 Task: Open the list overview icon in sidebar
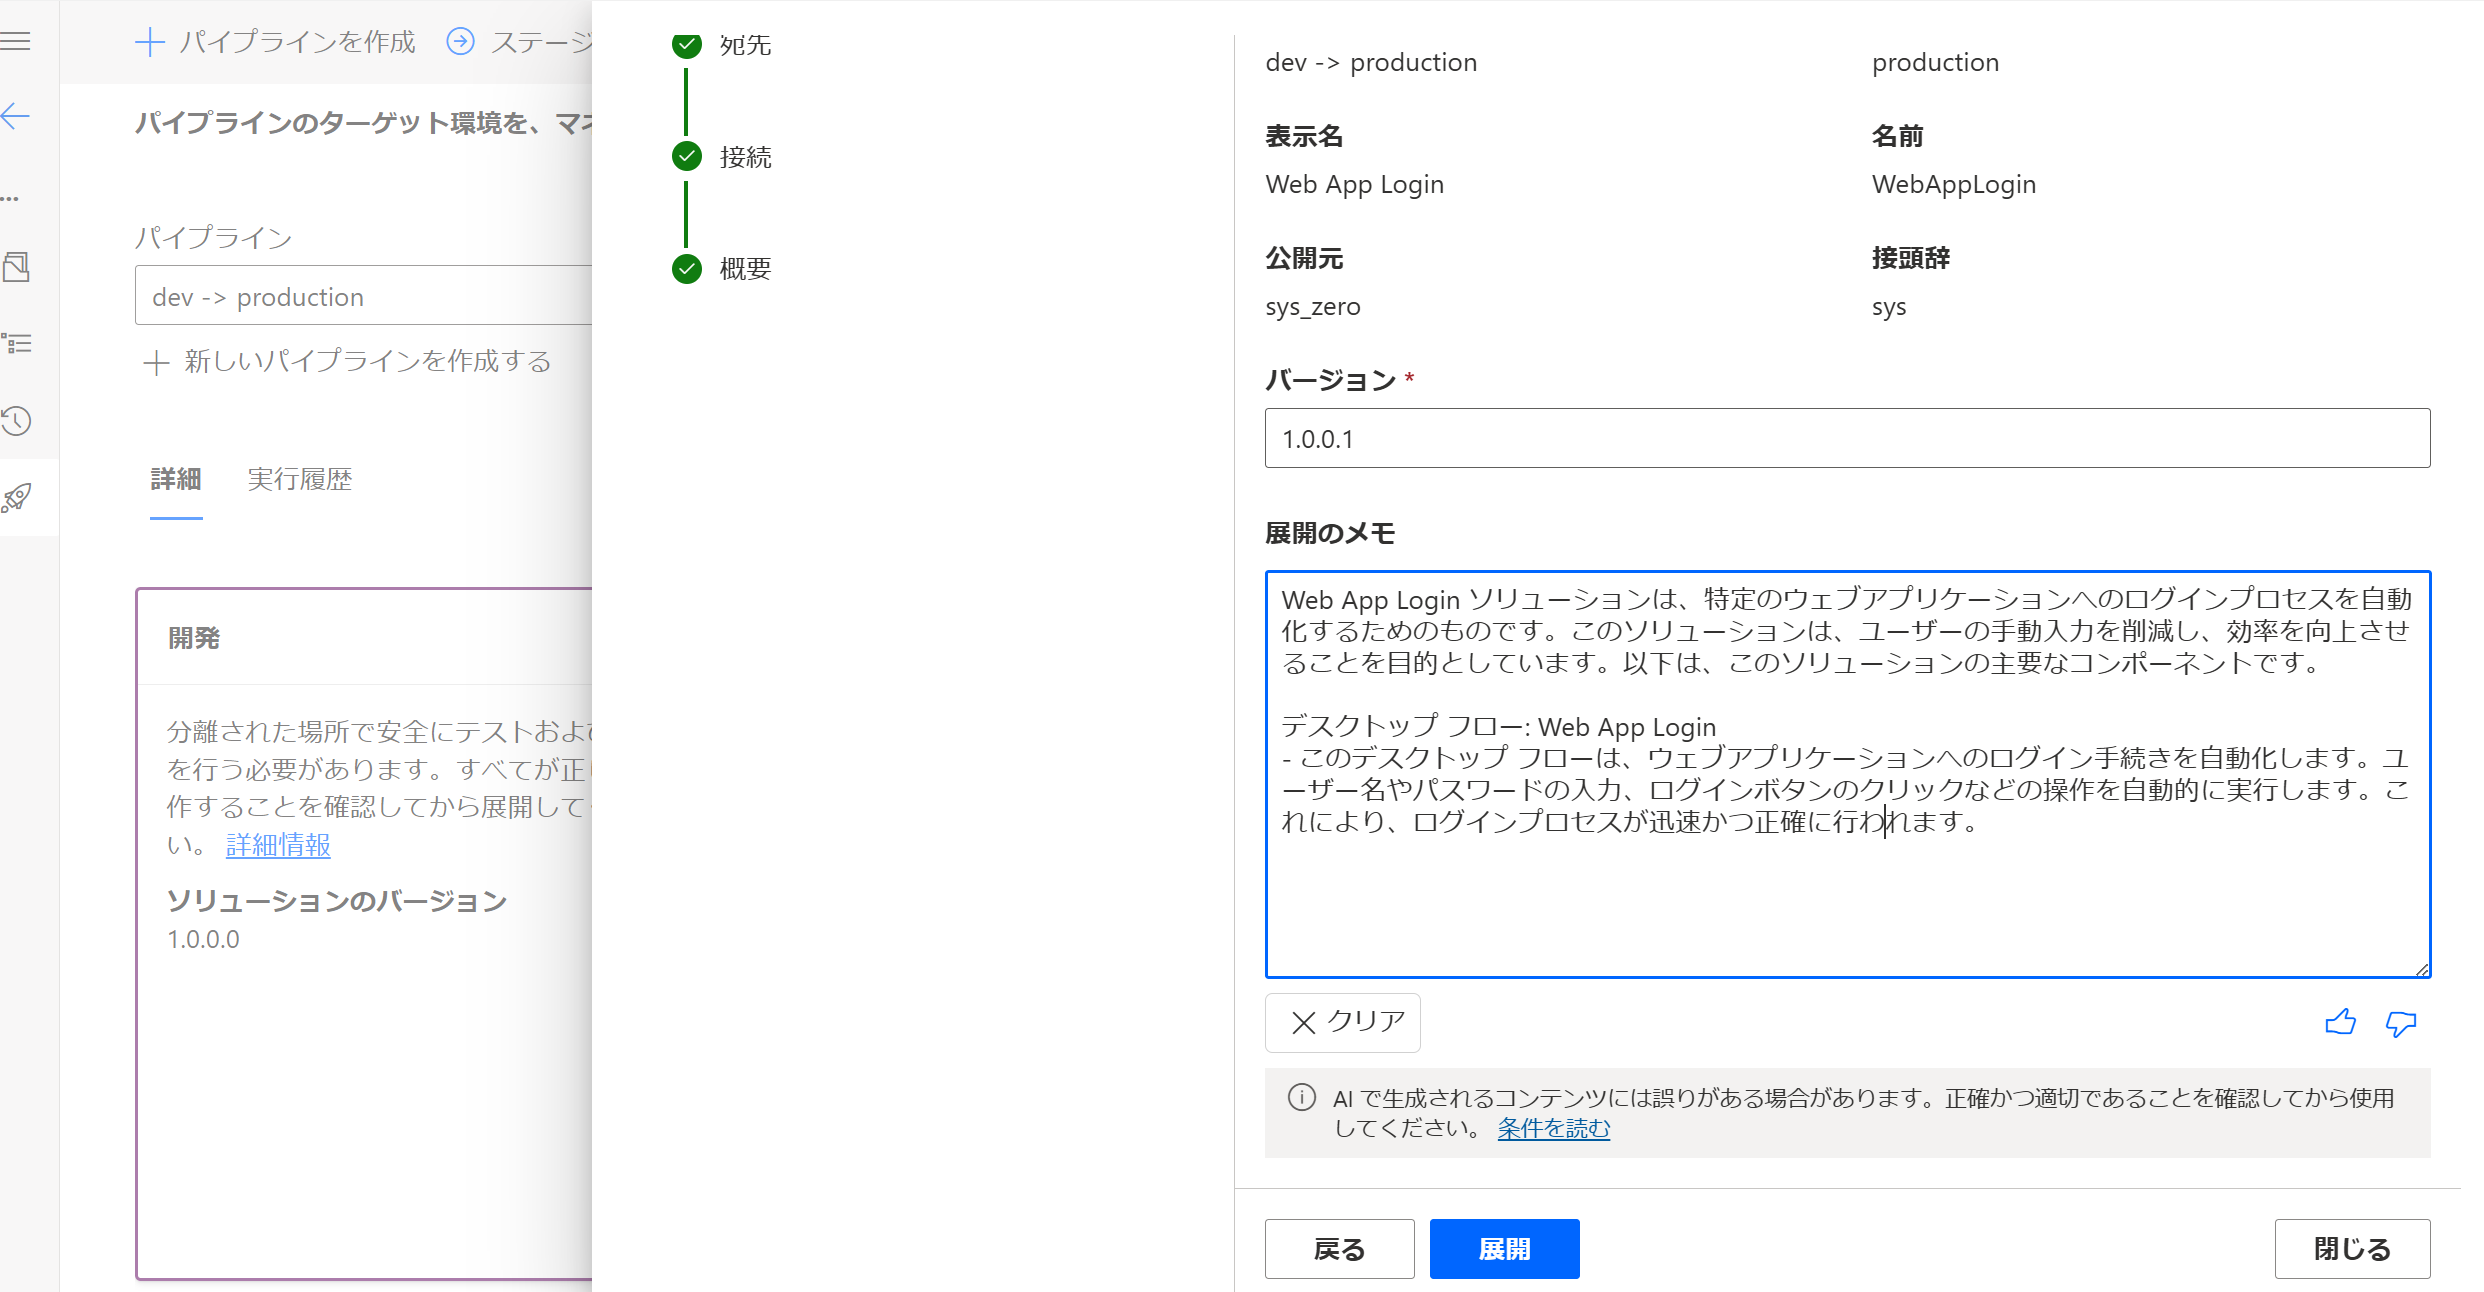[17, 344]
